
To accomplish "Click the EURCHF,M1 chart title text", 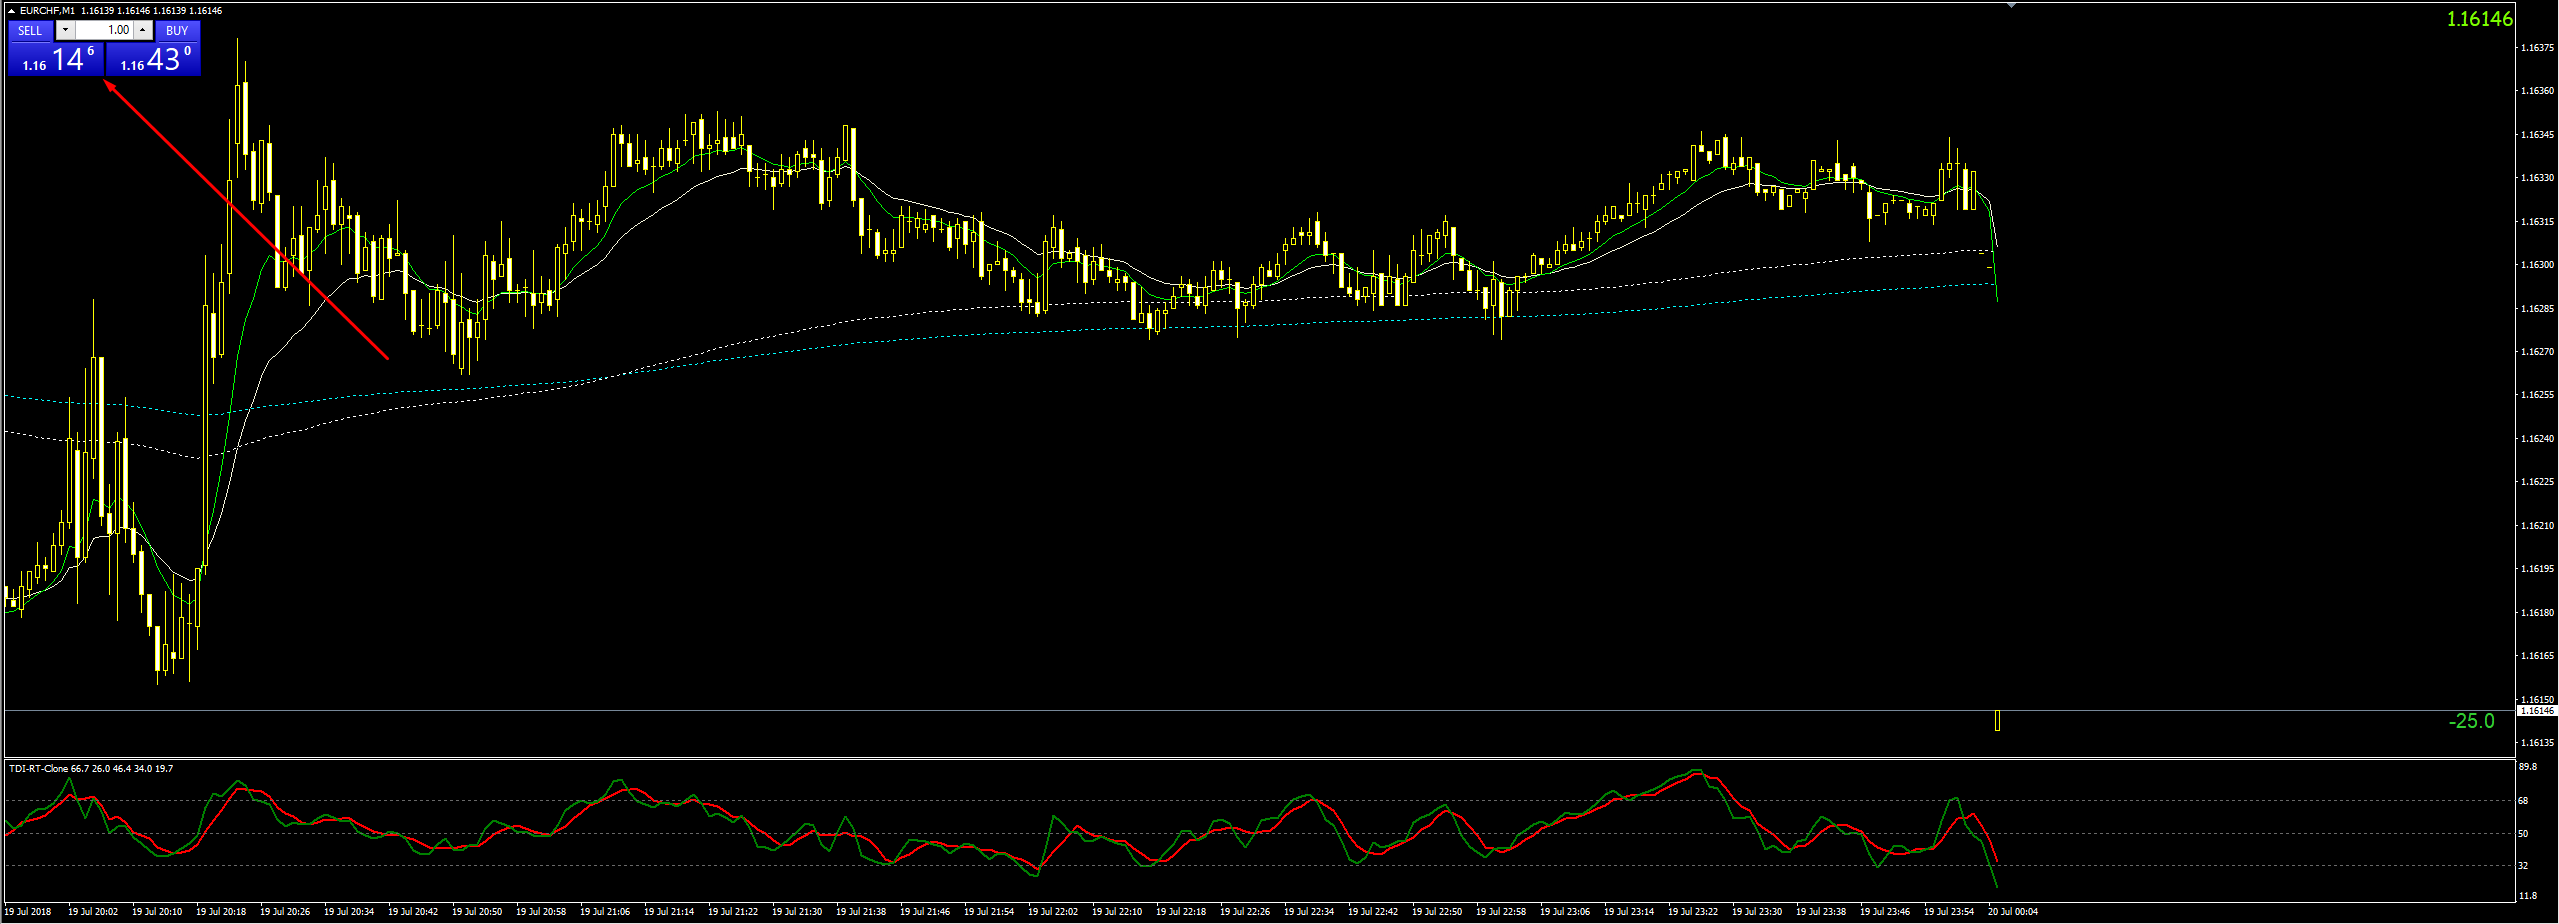I will pyautogui.click(x=47, y=10).
